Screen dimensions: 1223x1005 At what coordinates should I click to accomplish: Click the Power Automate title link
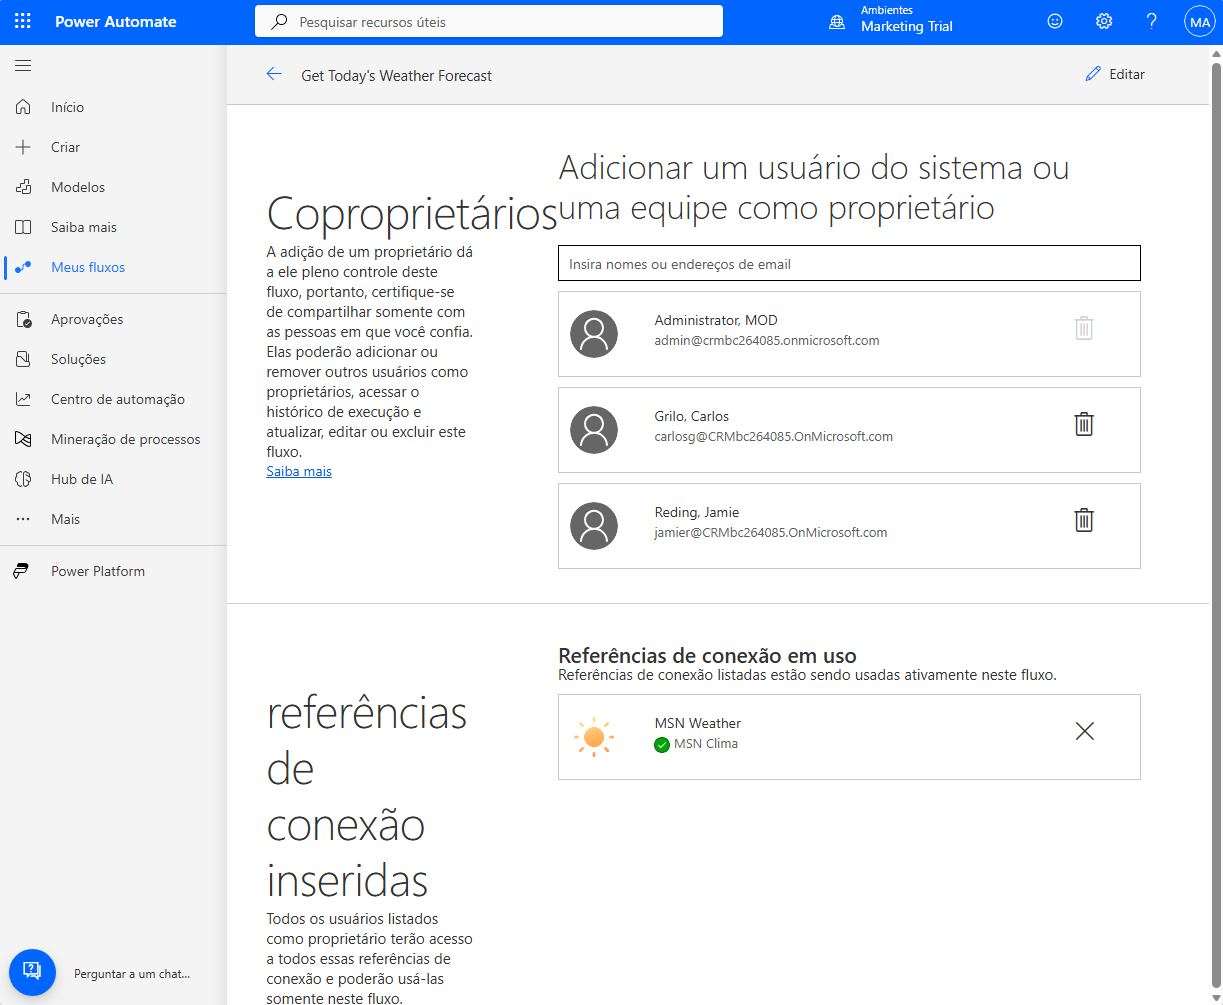click(x=116, y=21)
